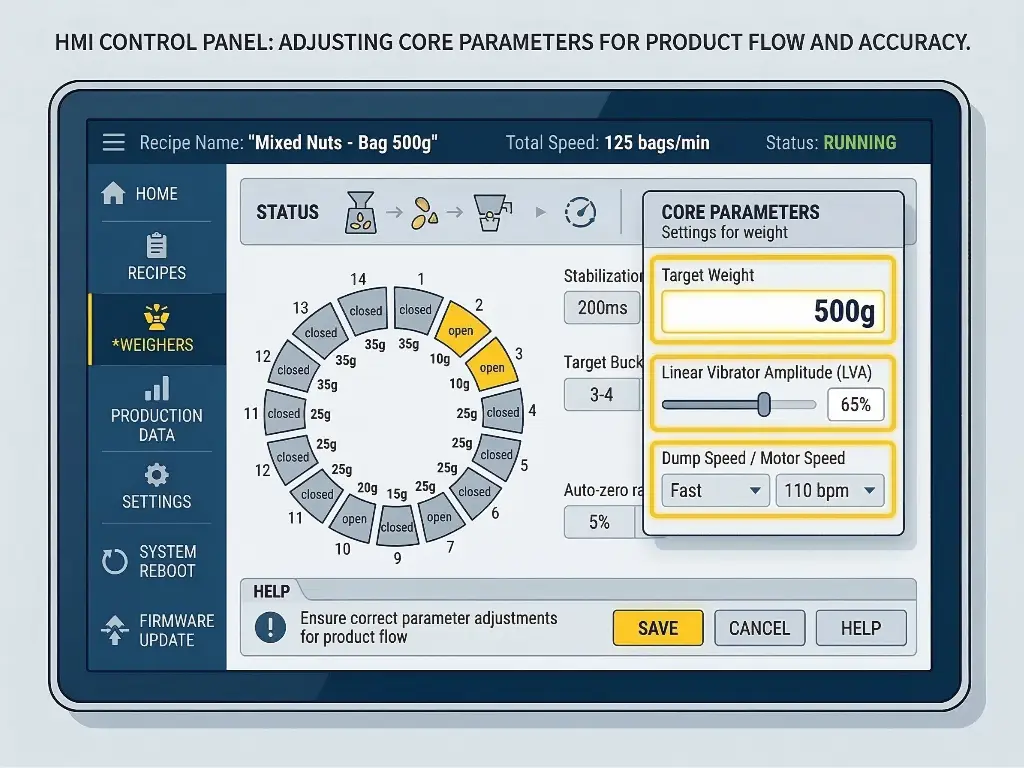Open Production Data bar chart icon
The image size is (1024, 768).
(x=157, y=389)
